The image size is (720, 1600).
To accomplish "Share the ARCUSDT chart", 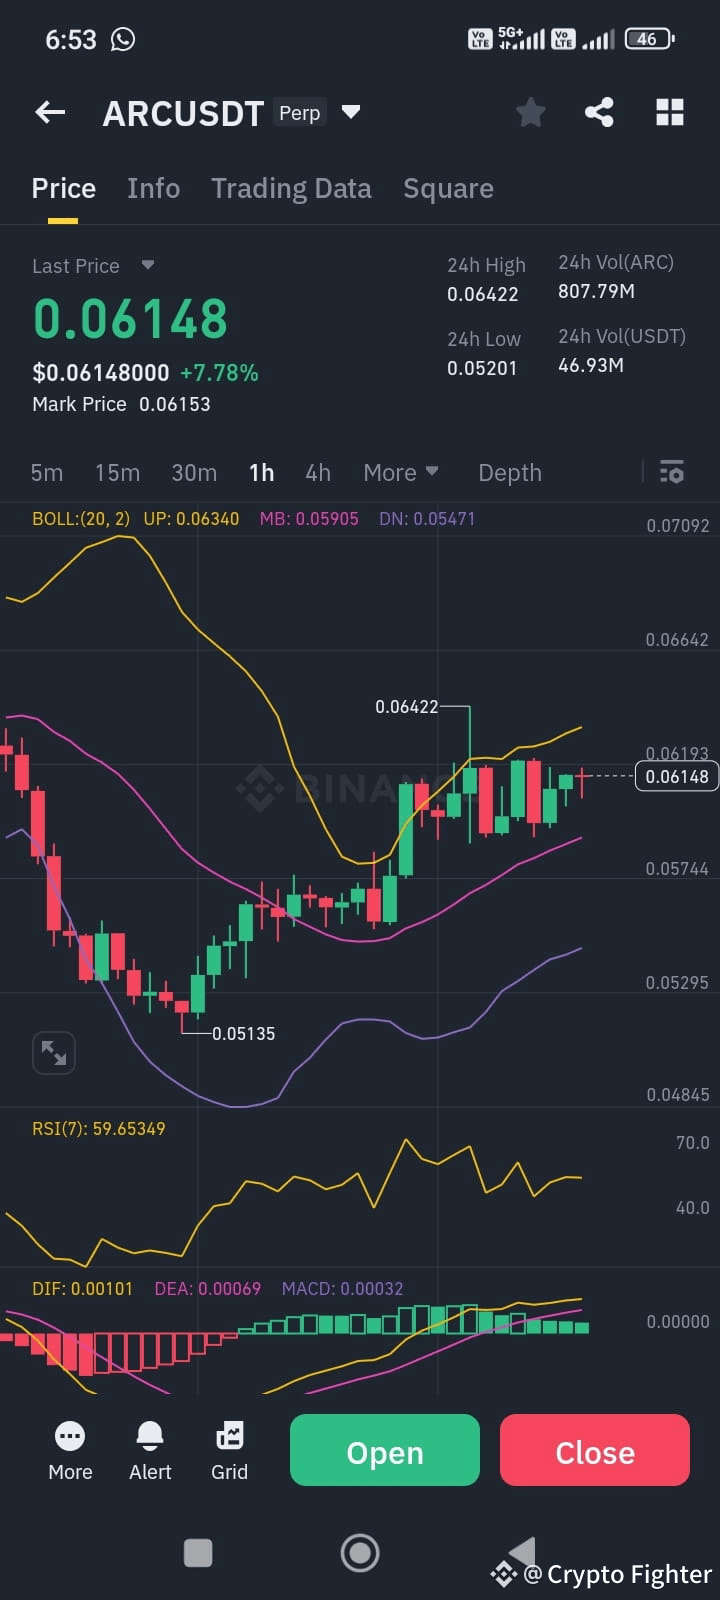I will pyautogui.click(x=599, y=112).
